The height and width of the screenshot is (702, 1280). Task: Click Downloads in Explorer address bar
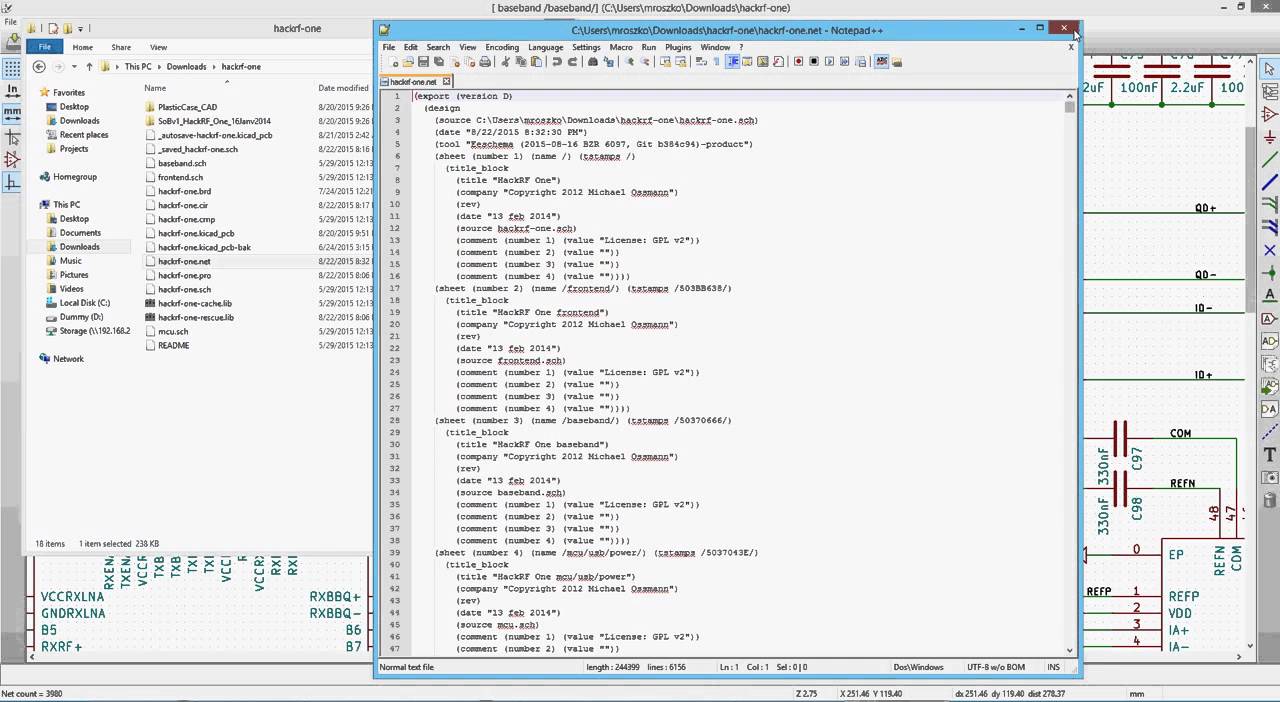(186, 67)
